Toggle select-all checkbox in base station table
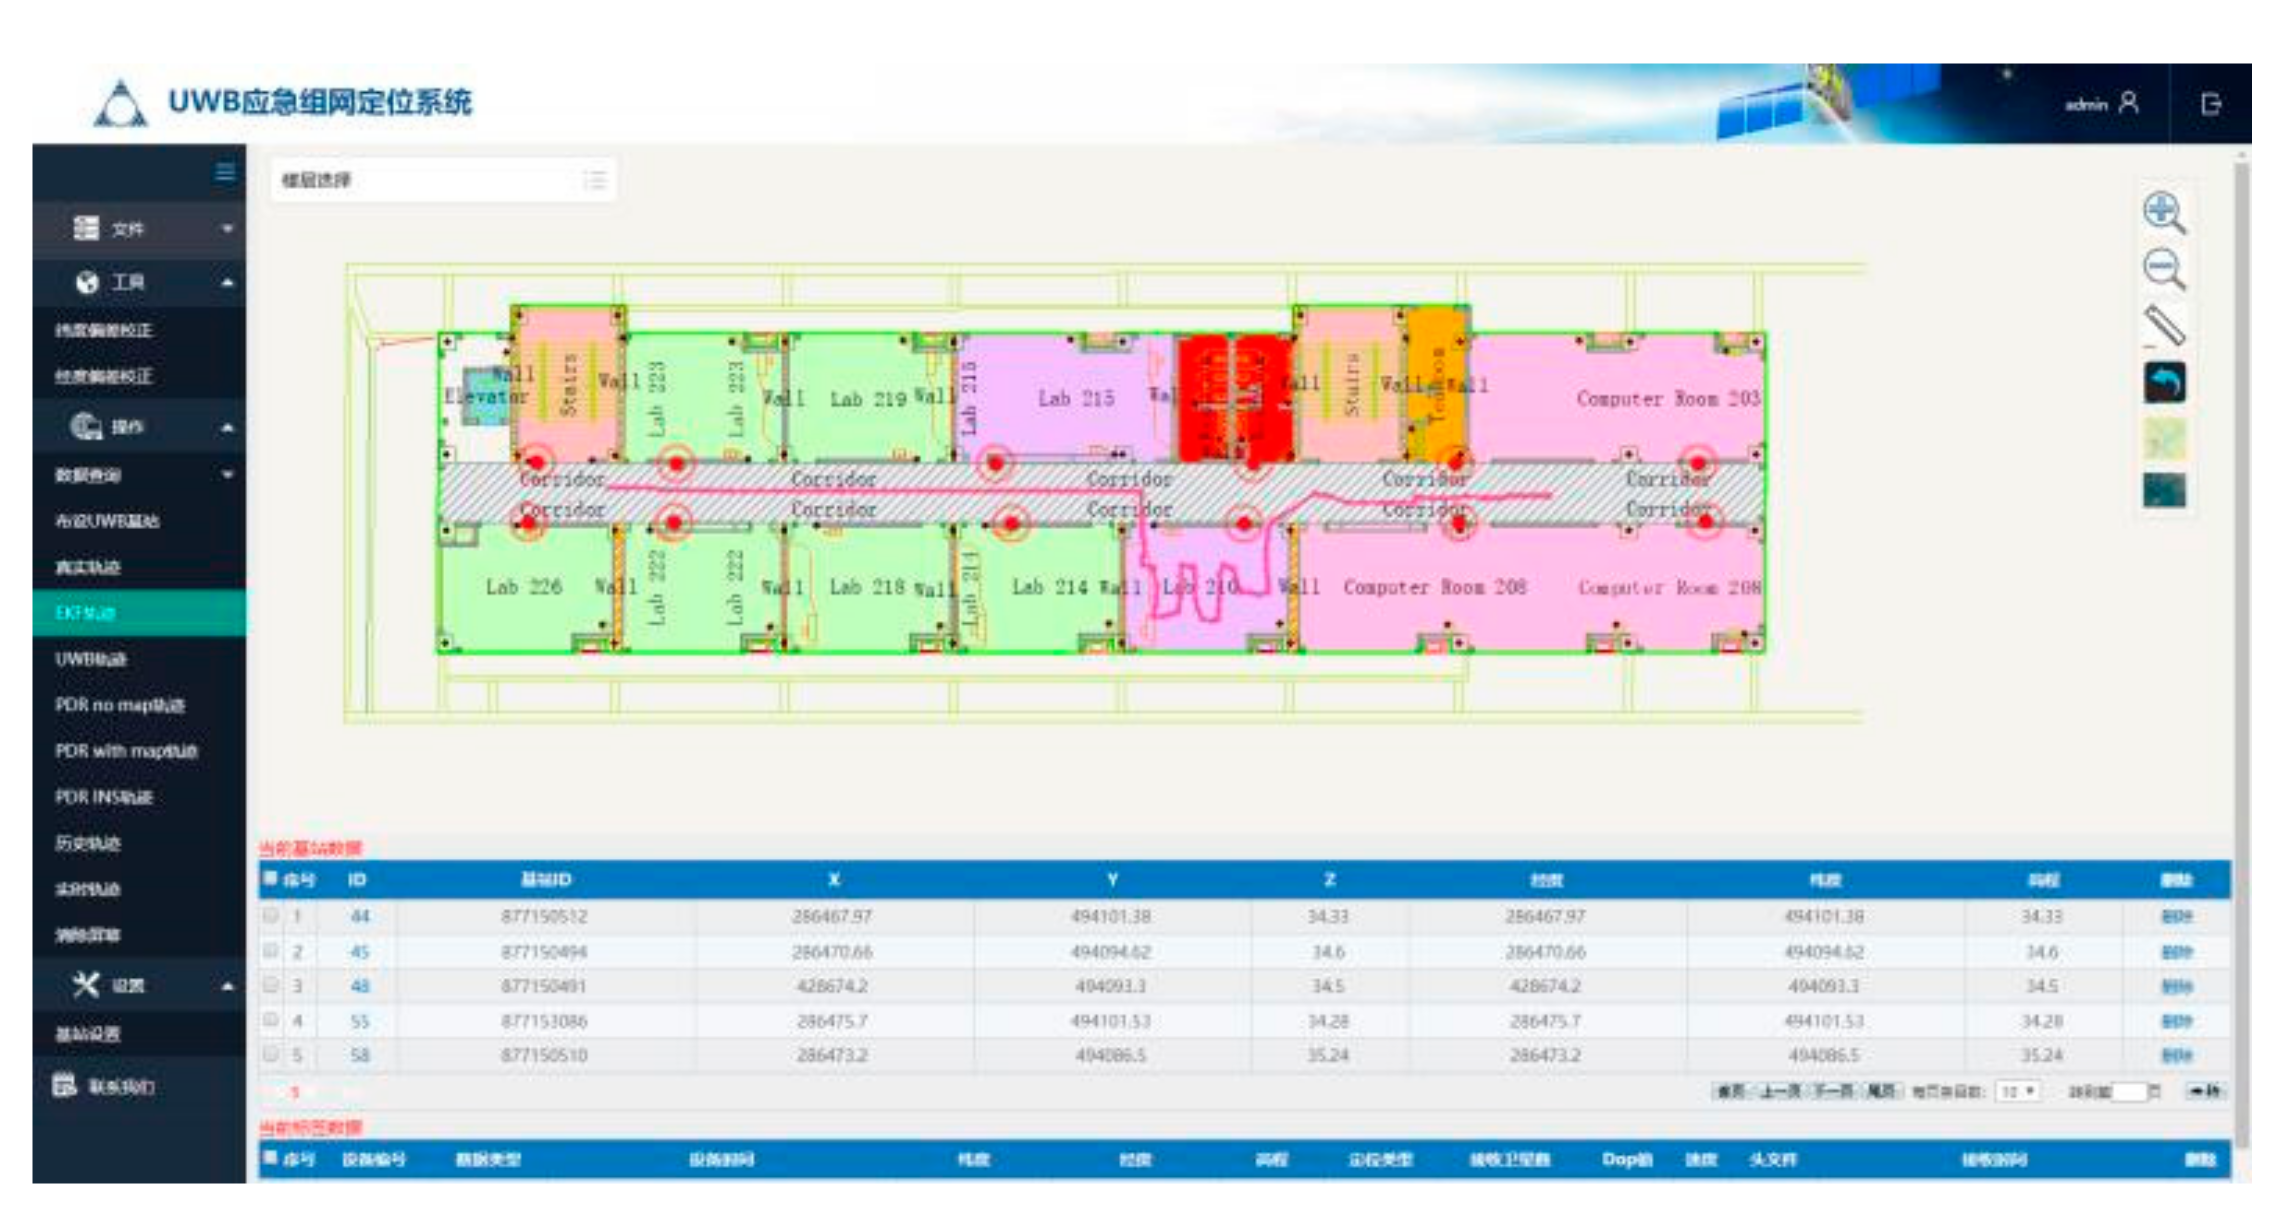The image size is (2288, 1212). point(270,879)
